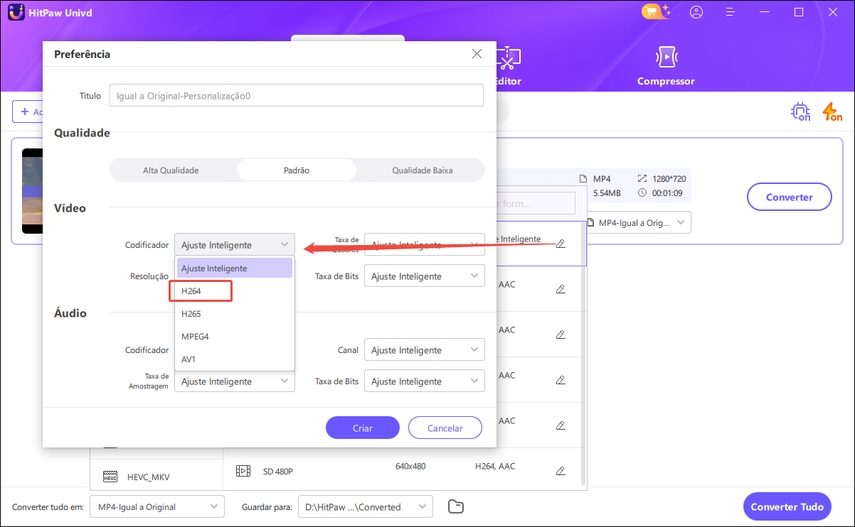Click the Editor scissors icon
The width and height of the screenshot is (855, 527).
tap(508, 58)
